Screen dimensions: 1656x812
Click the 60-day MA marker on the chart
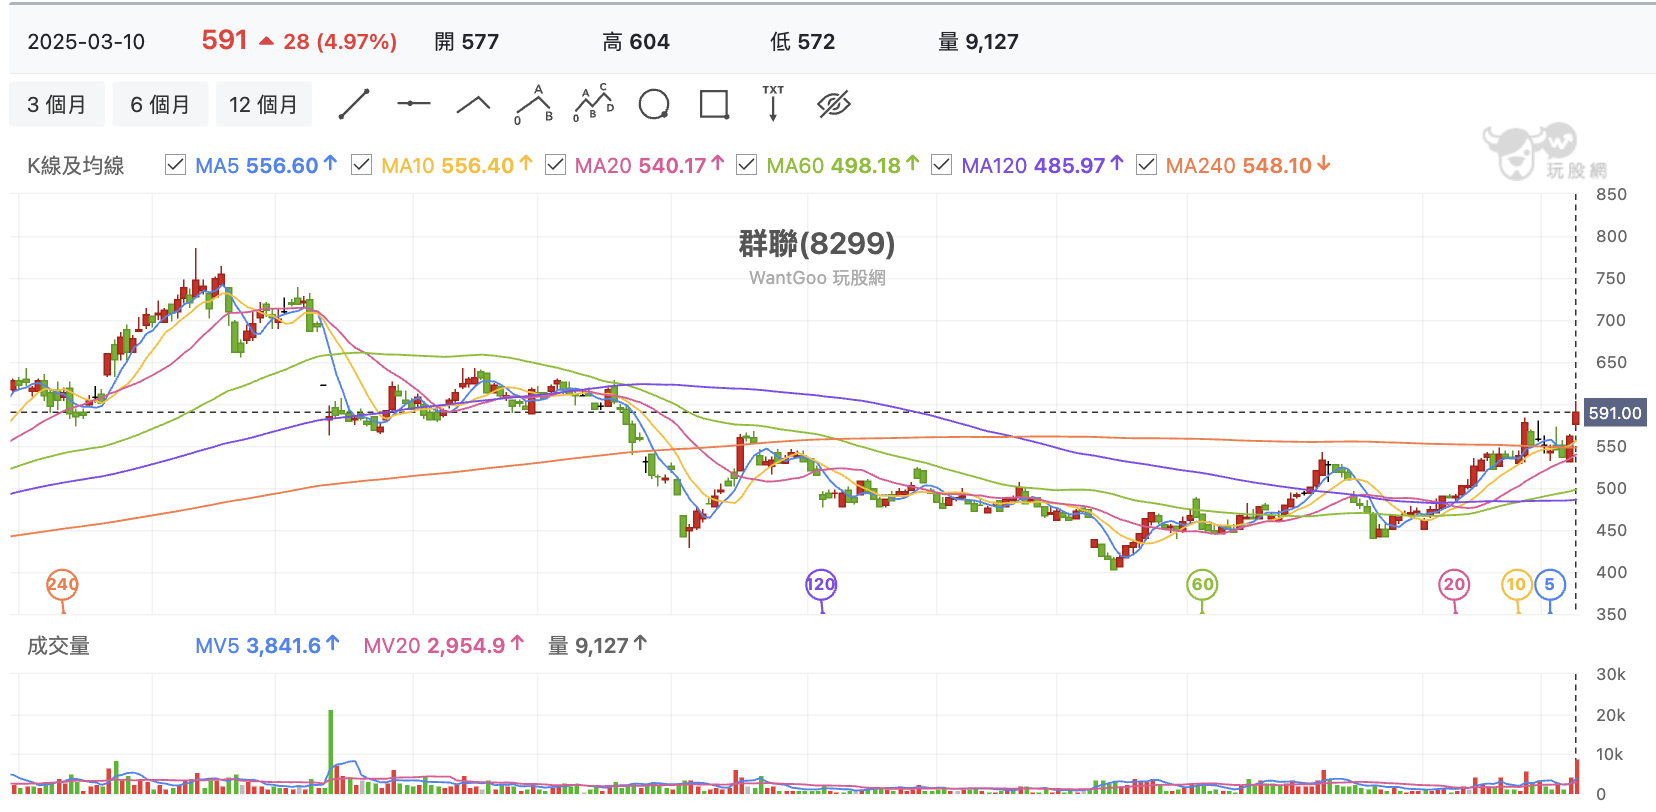[x=1202, y=585]
